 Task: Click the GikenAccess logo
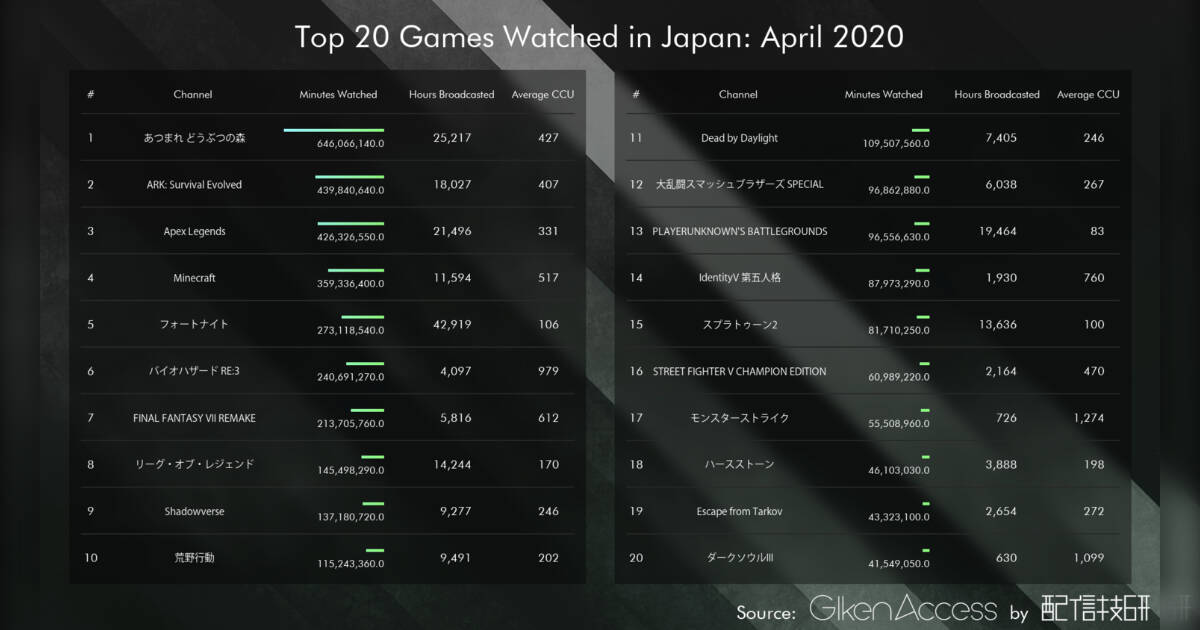click(902, 609)
